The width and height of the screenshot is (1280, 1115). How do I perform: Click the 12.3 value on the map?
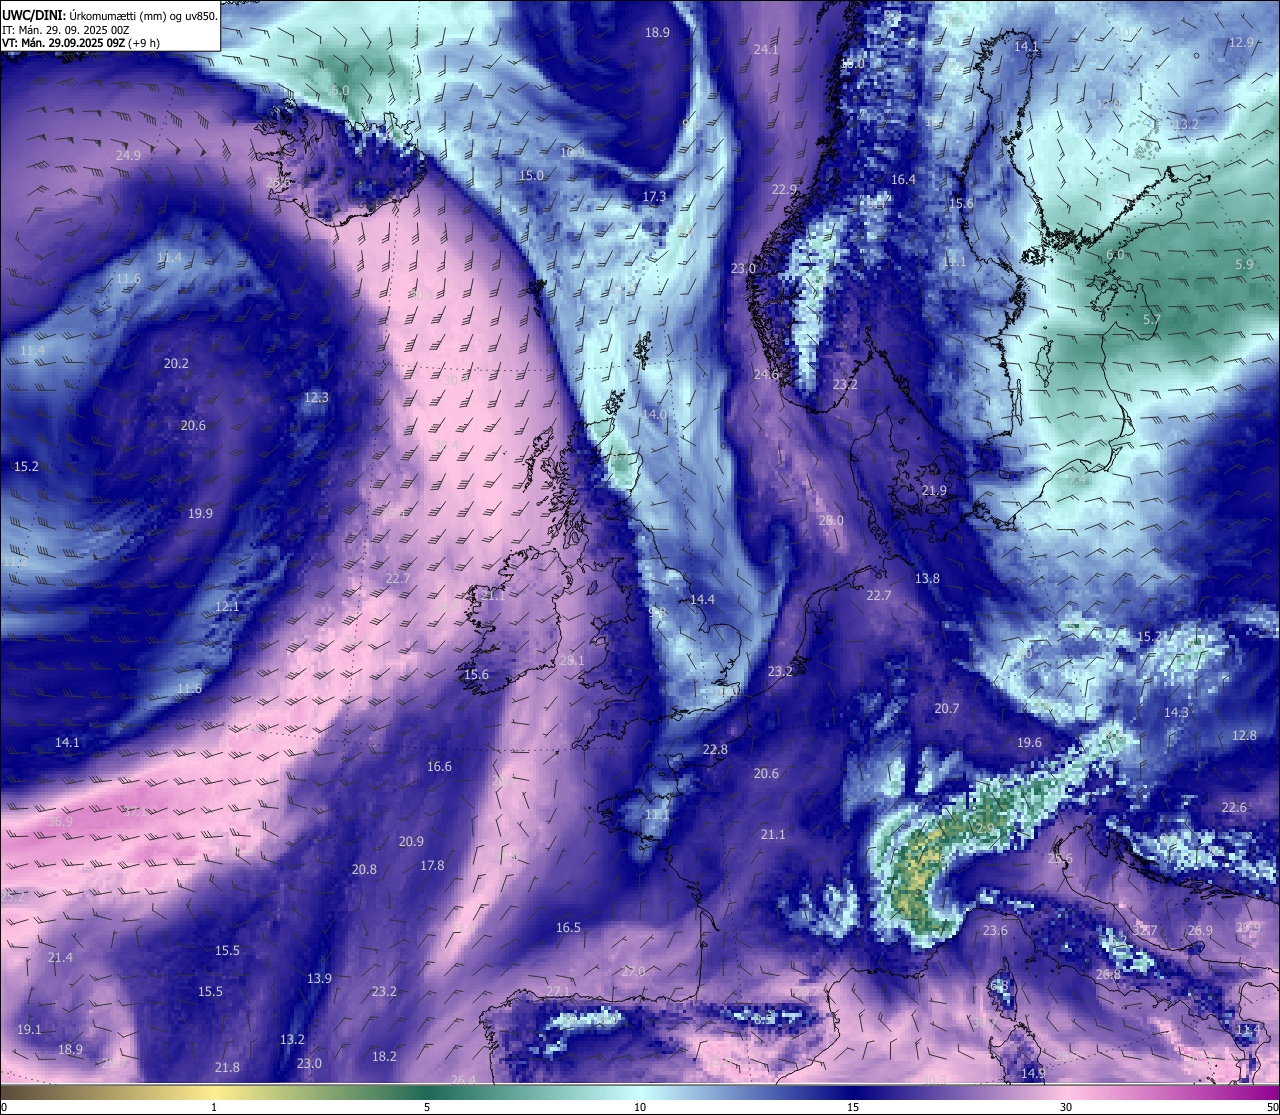click(316, 397)
